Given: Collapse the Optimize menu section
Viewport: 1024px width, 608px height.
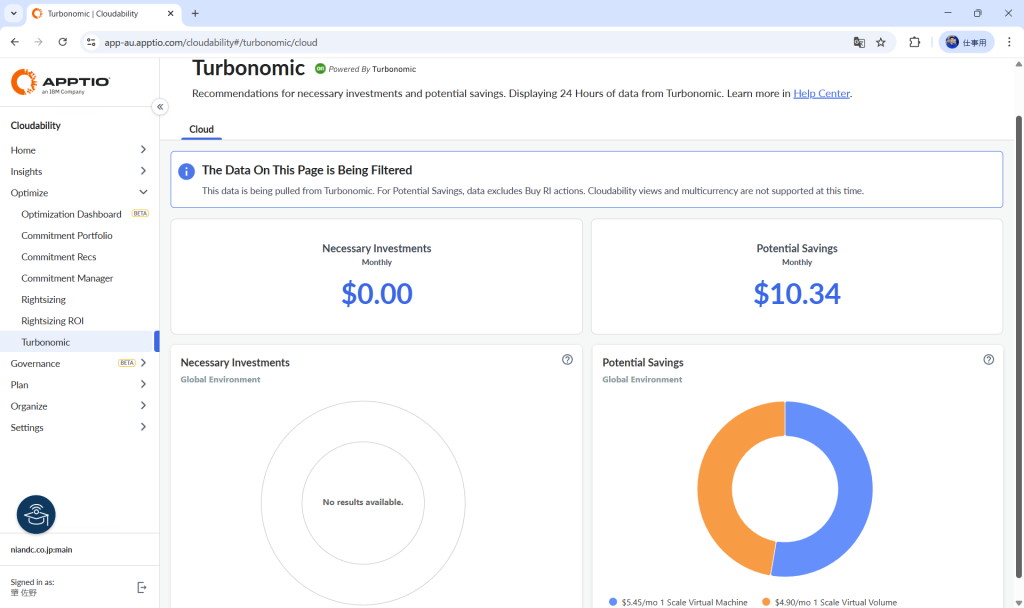Looking at the screenshot, I should pos(78,193).
